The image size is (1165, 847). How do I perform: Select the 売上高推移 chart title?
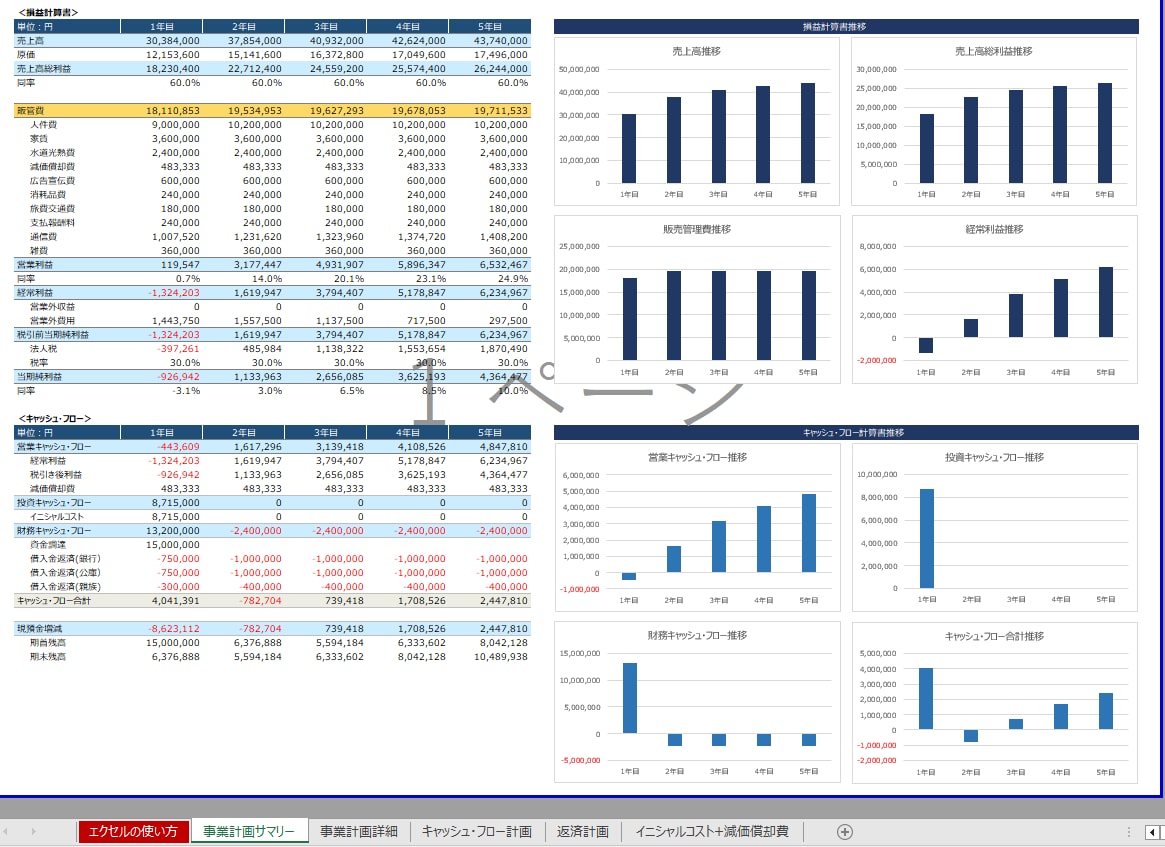point(696,51)
